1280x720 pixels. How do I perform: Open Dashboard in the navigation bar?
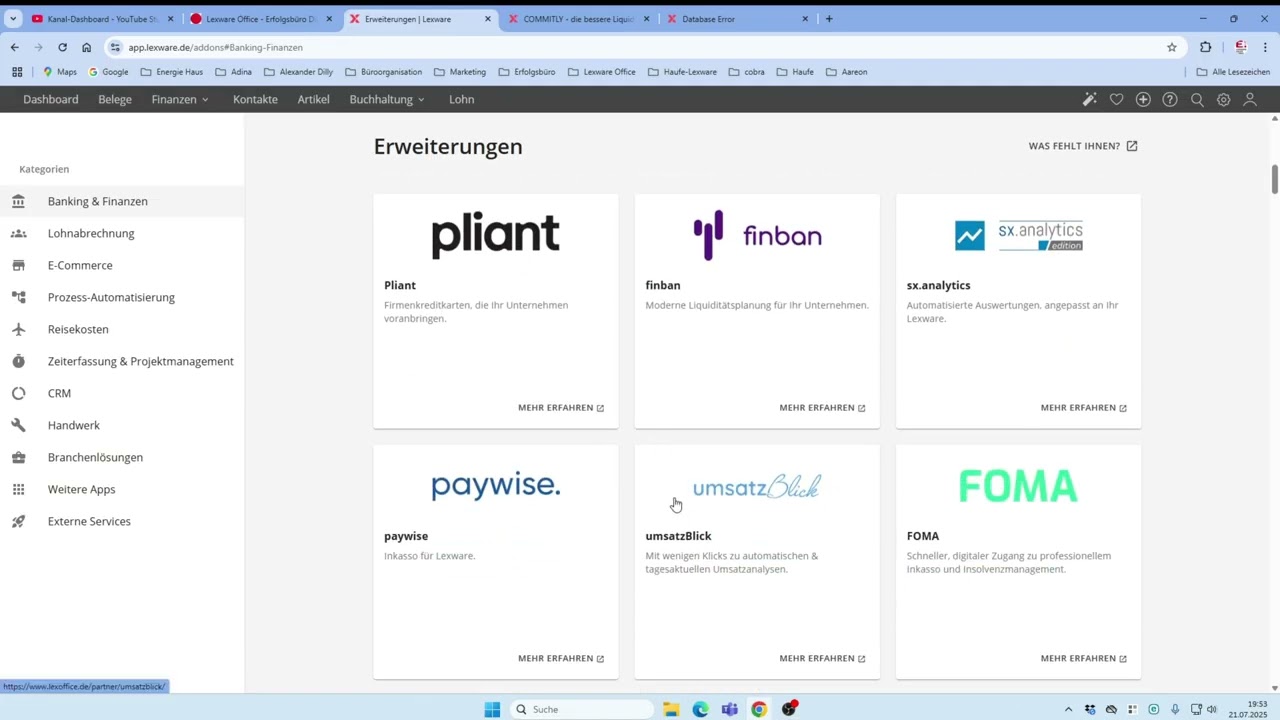point(51,99)
